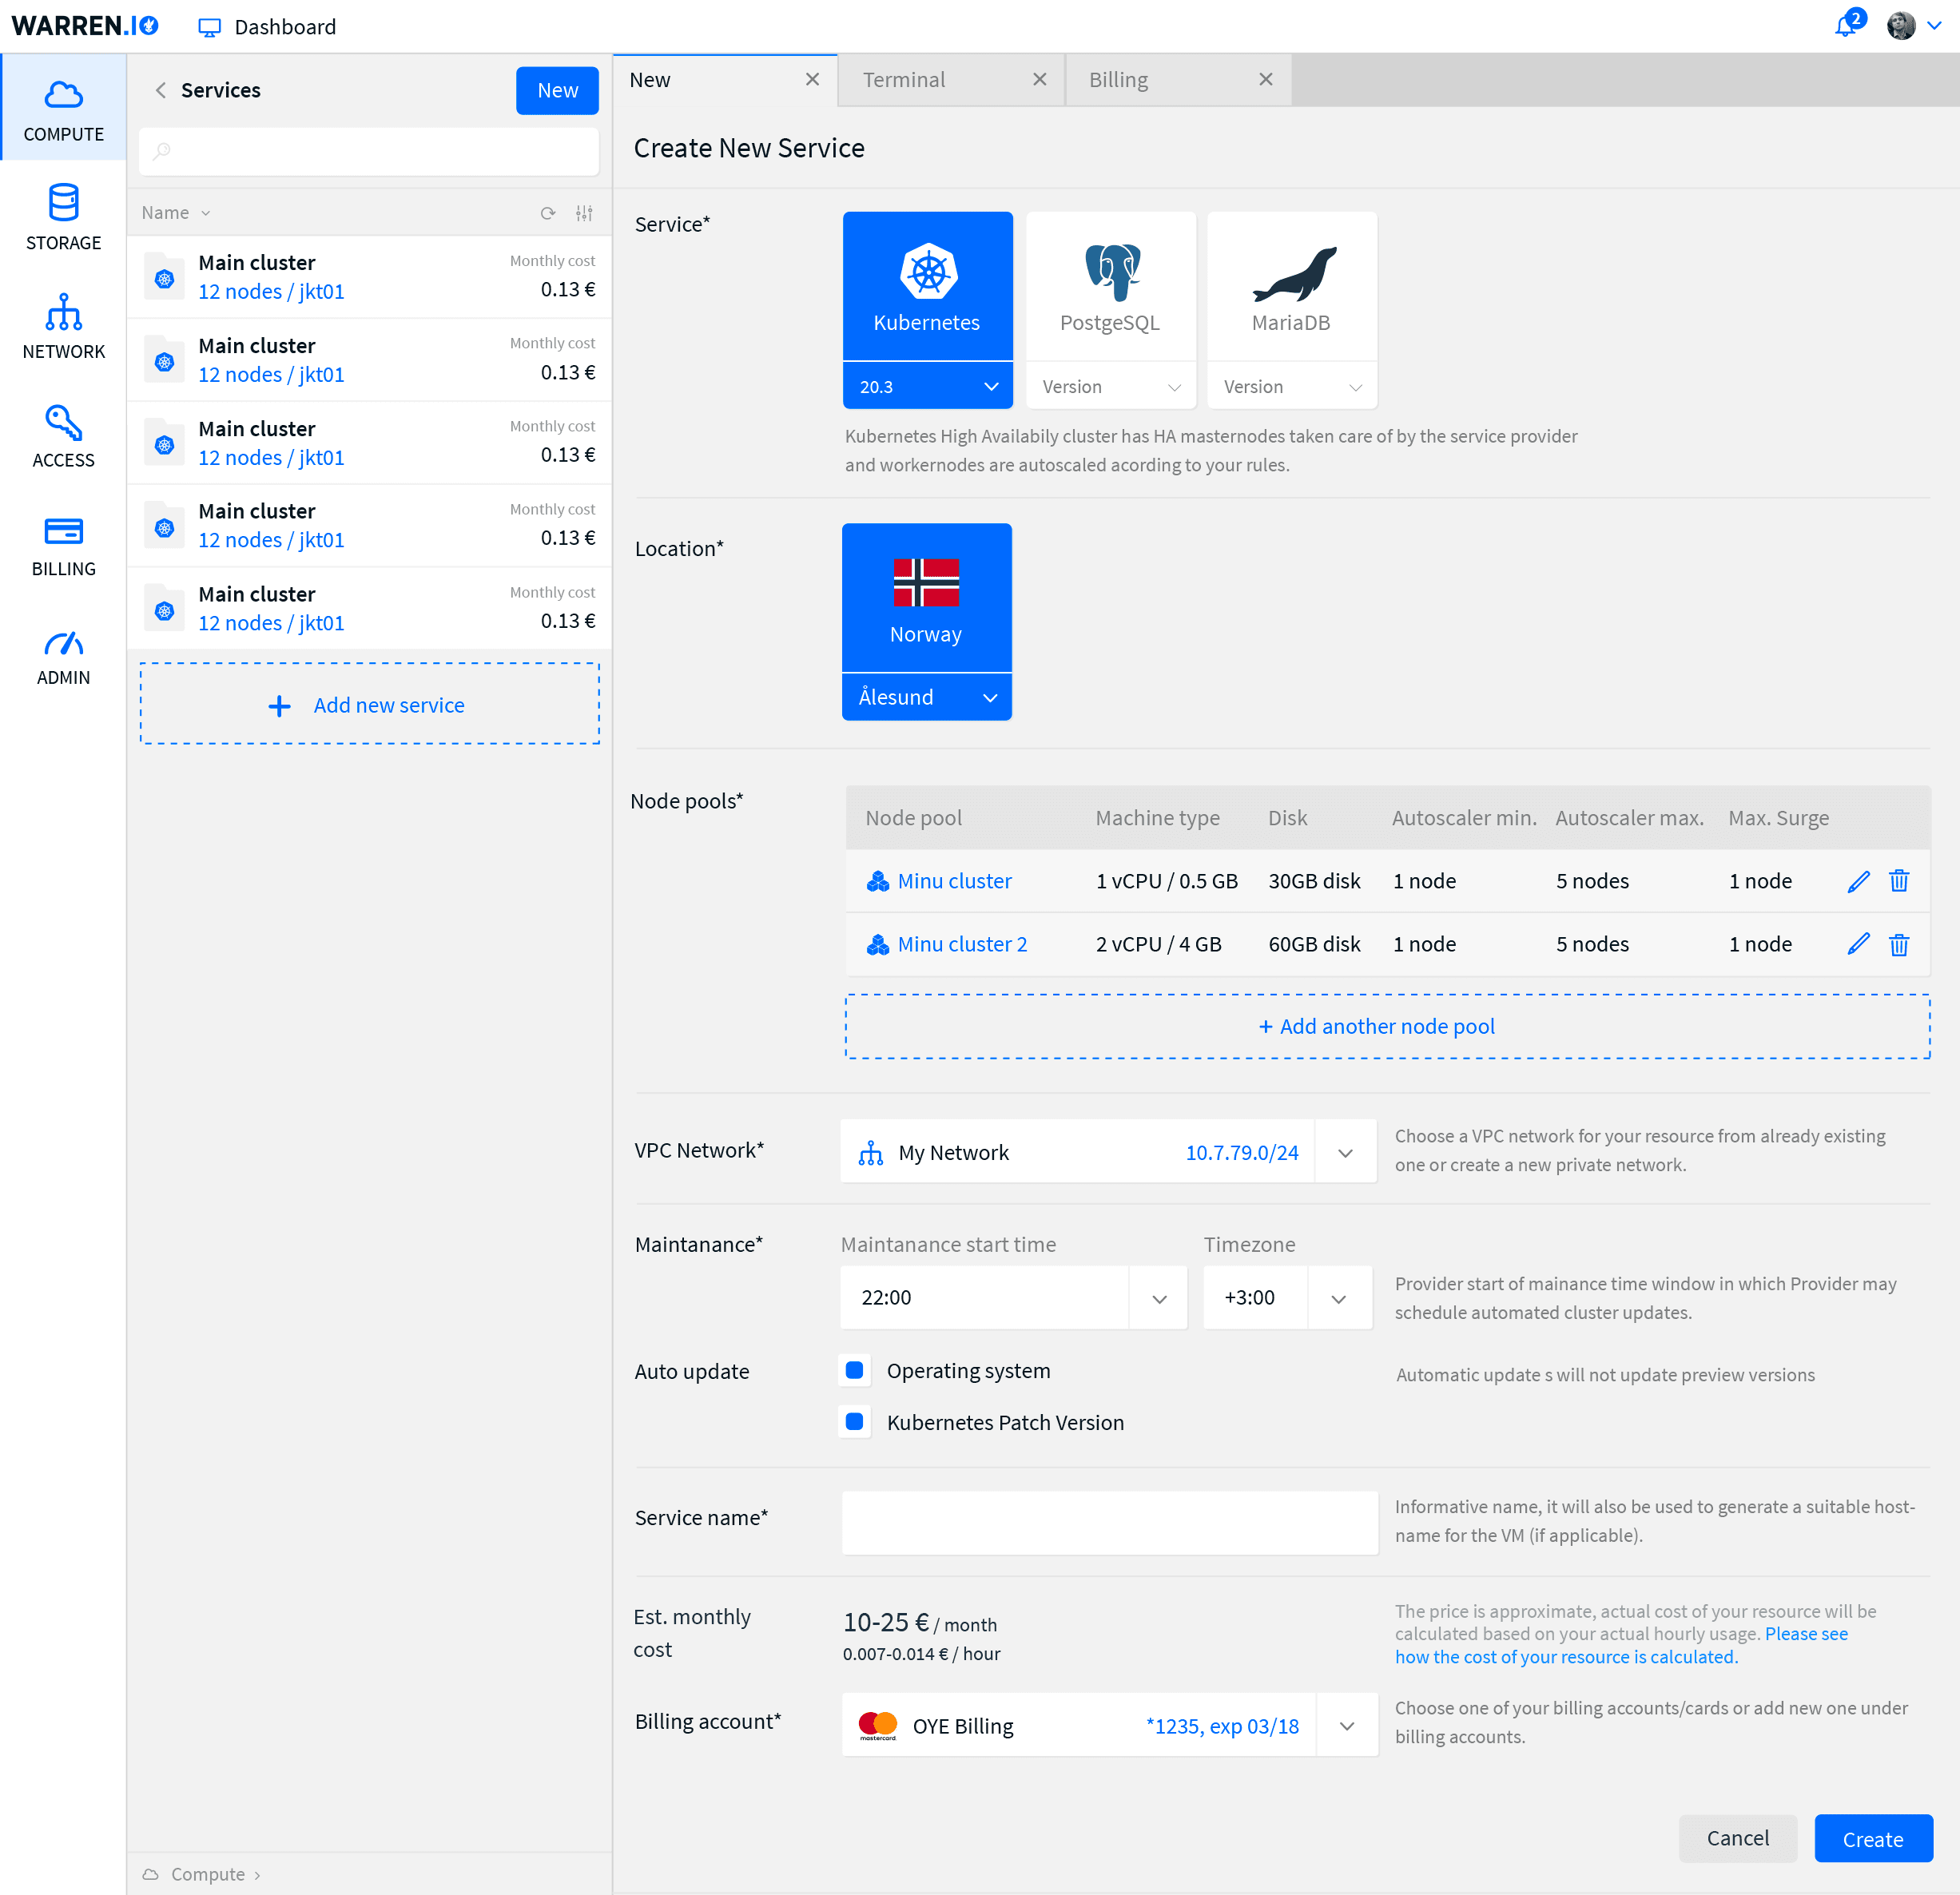Select the Kubernetes service card
1960x1895 pixels.
tap(927, 286)
